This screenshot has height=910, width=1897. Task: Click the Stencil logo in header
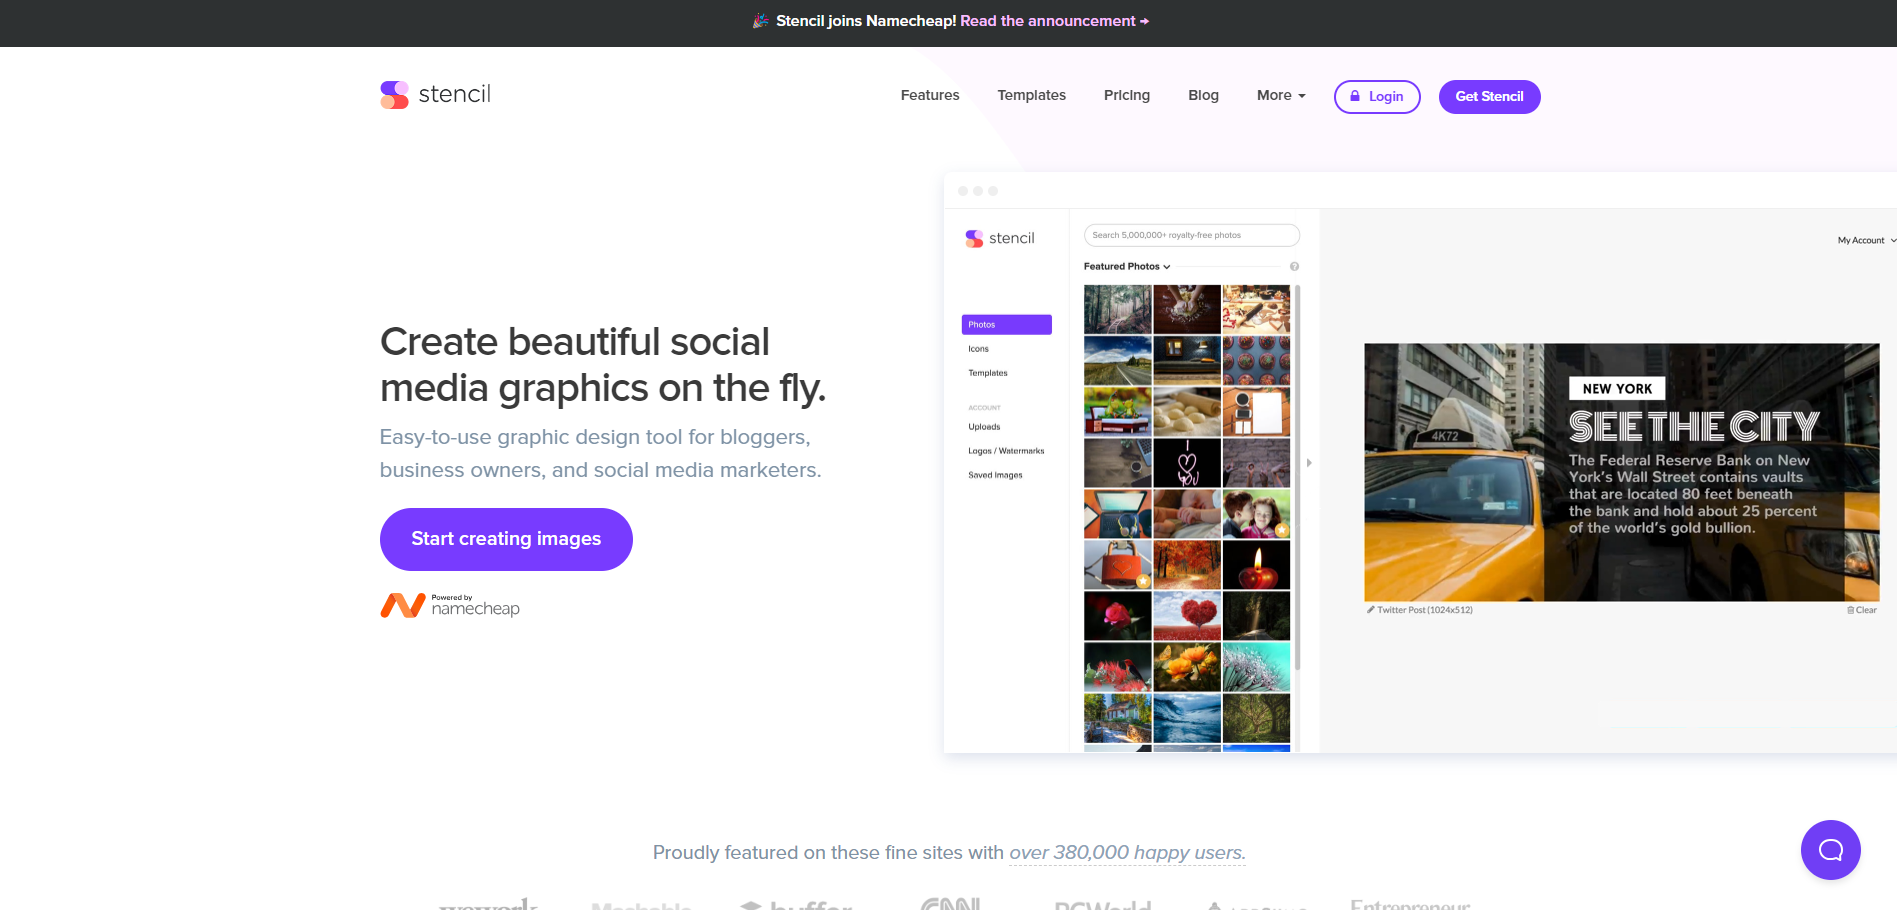435,95
